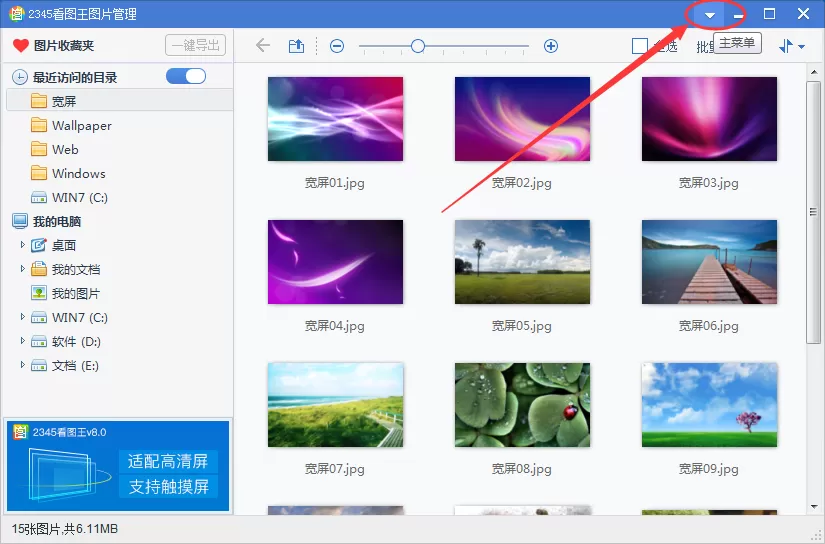Click the red heart favorites icon
Screen dimensions: 825x544
tap(21, 46)
